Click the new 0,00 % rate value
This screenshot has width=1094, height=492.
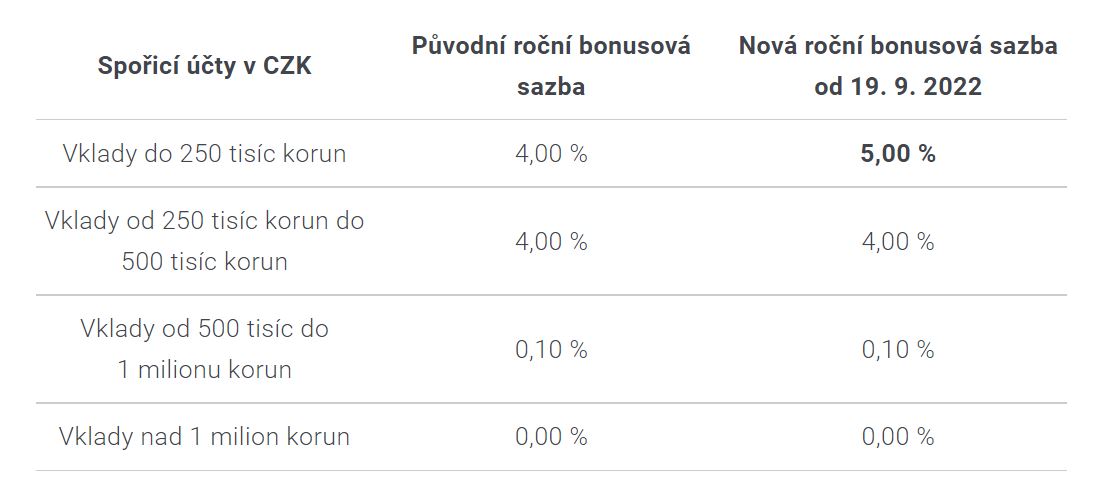(x=898, y=437)
